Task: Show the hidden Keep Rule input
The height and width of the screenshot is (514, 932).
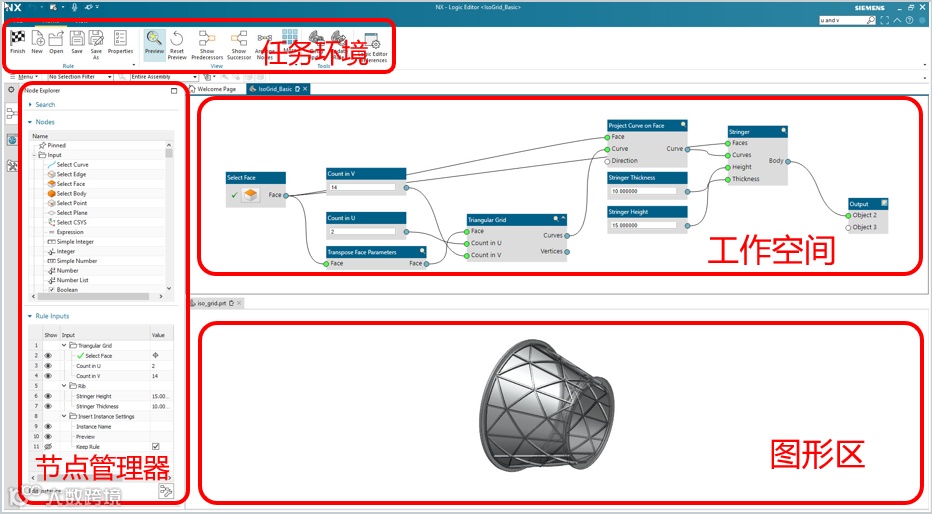Action: (x=48, y=446)
